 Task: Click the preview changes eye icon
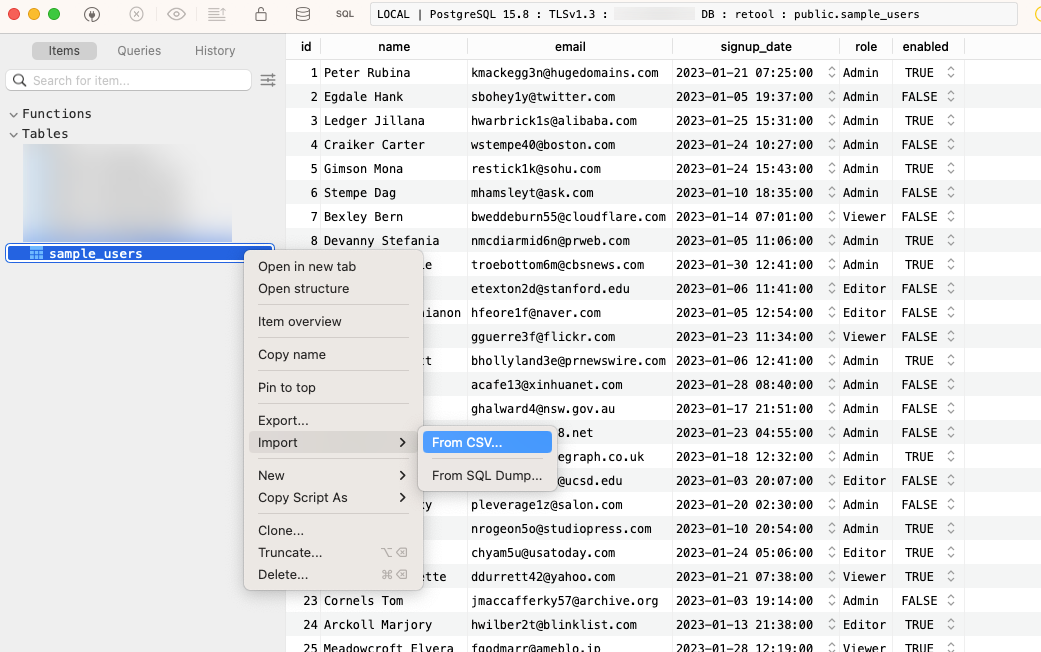pos(177,14)
